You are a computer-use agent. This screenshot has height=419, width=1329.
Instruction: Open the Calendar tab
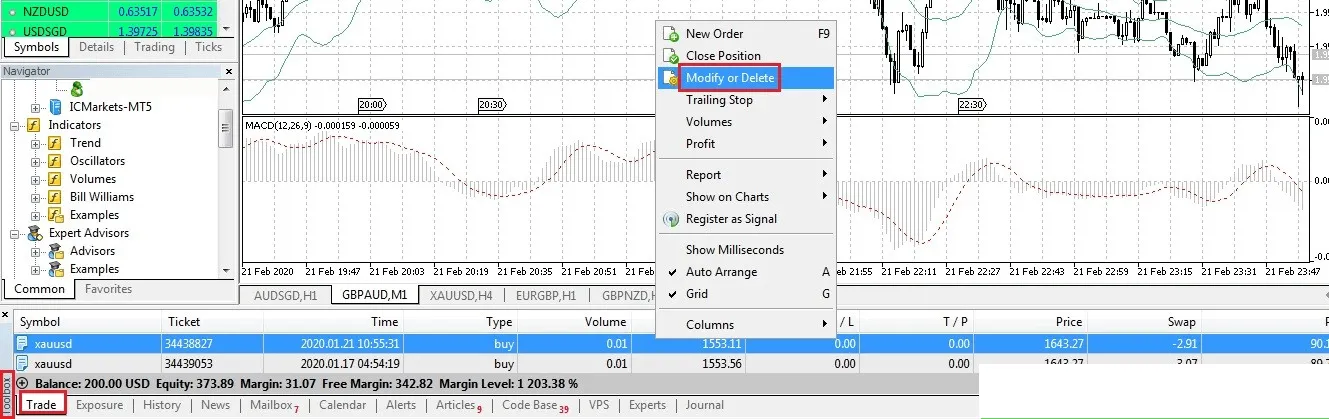click(x=342, y=405)
